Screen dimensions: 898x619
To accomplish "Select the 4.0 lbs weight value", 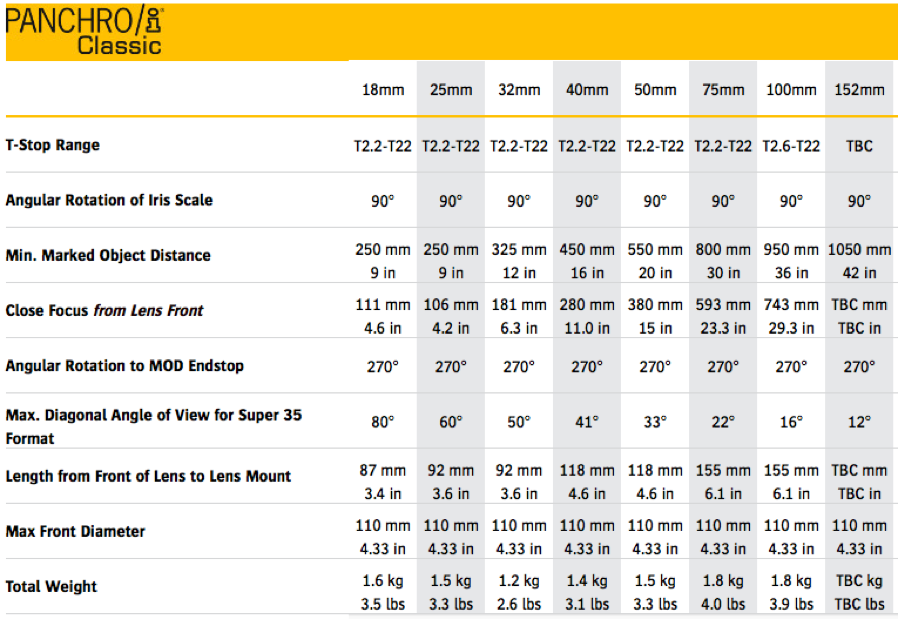I will [x=723, y=605].
